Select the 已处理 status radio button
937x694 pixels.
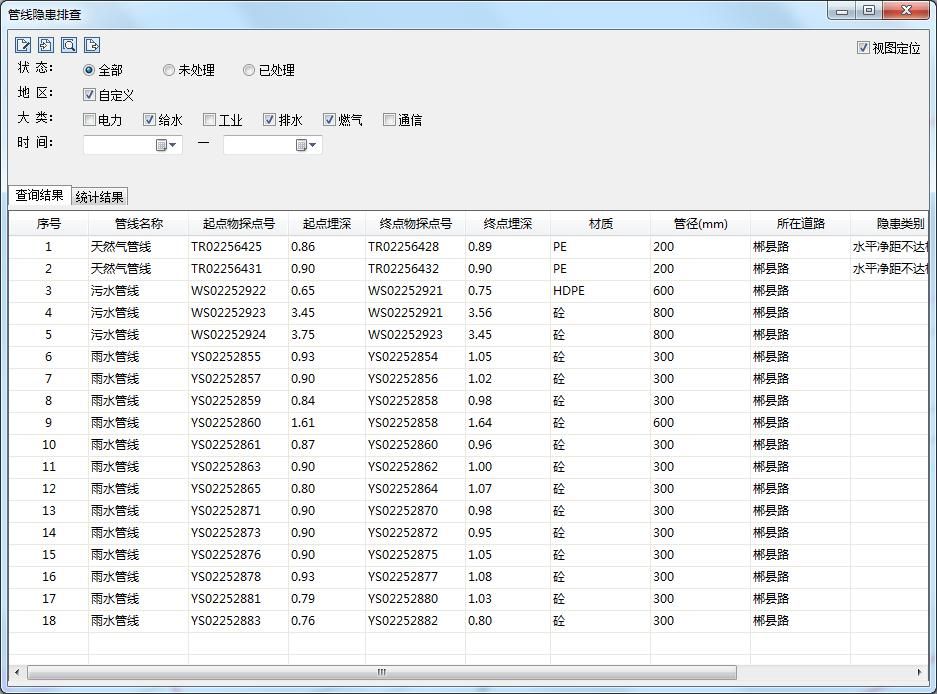[x=249, y=70]
